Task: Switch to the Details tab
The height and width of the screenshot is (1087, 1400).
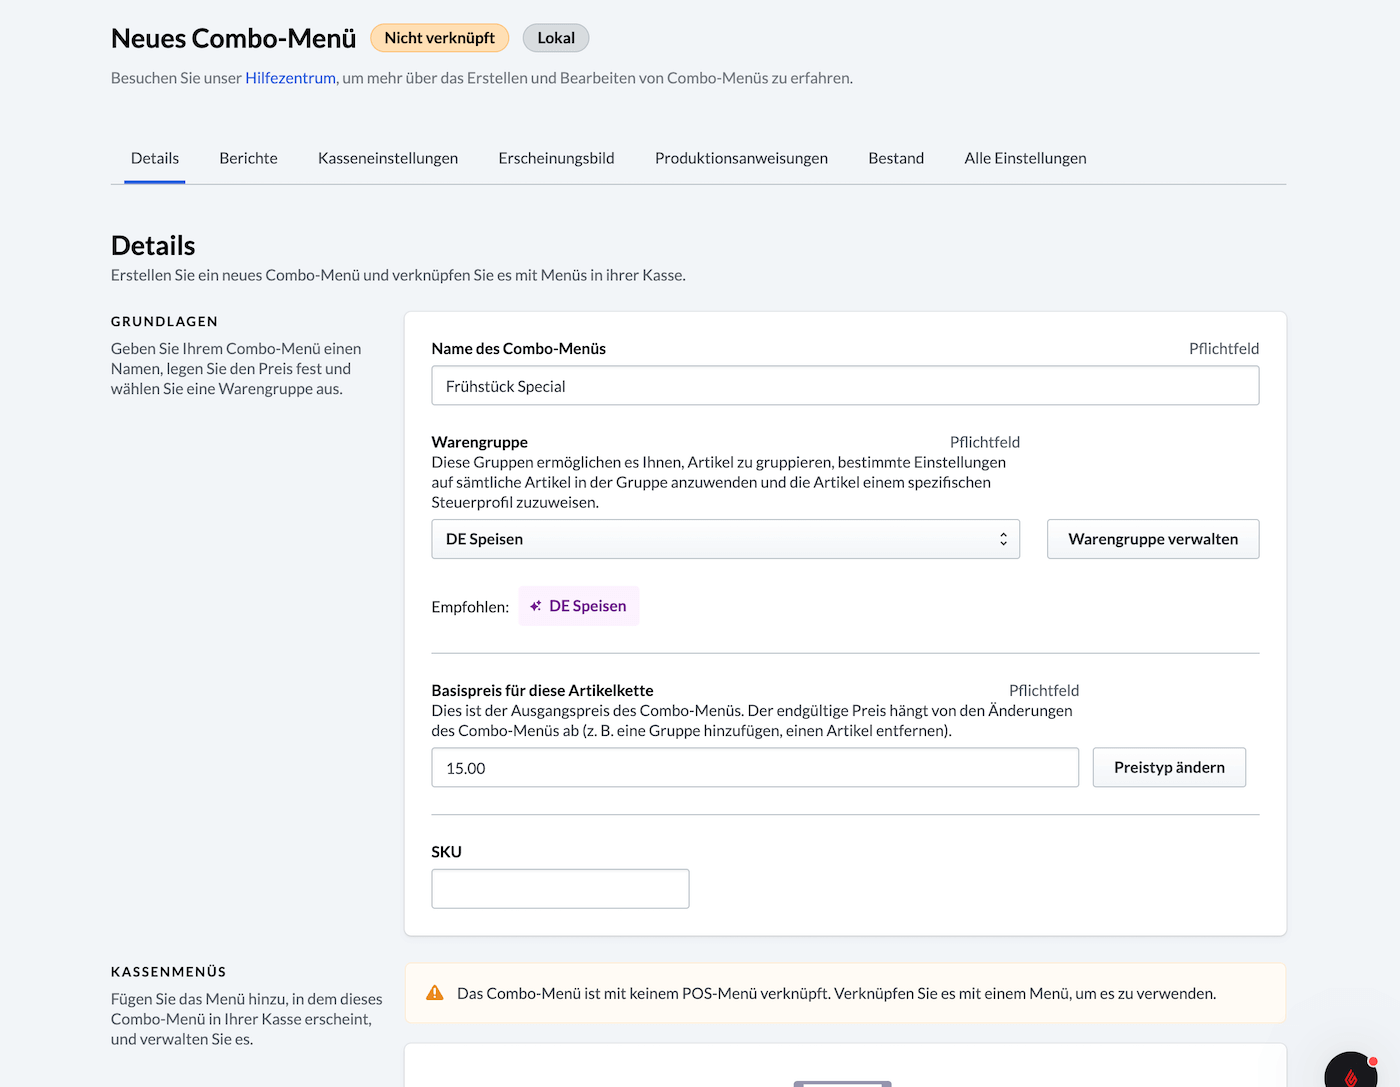Action: tap(155, 158)
